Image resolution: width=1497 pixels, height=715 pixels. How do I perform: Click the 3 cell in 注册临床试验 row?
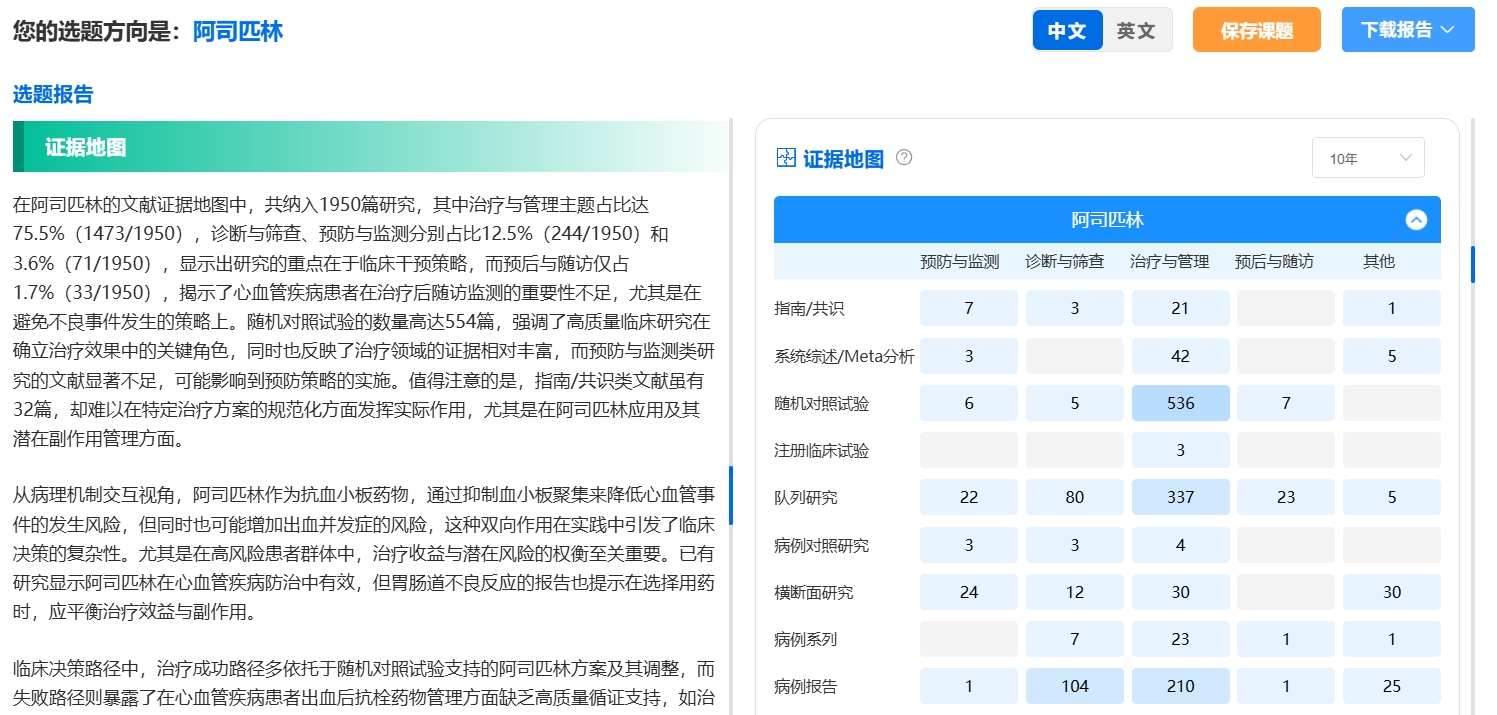pyautogui.click(x=1181, y=450)
